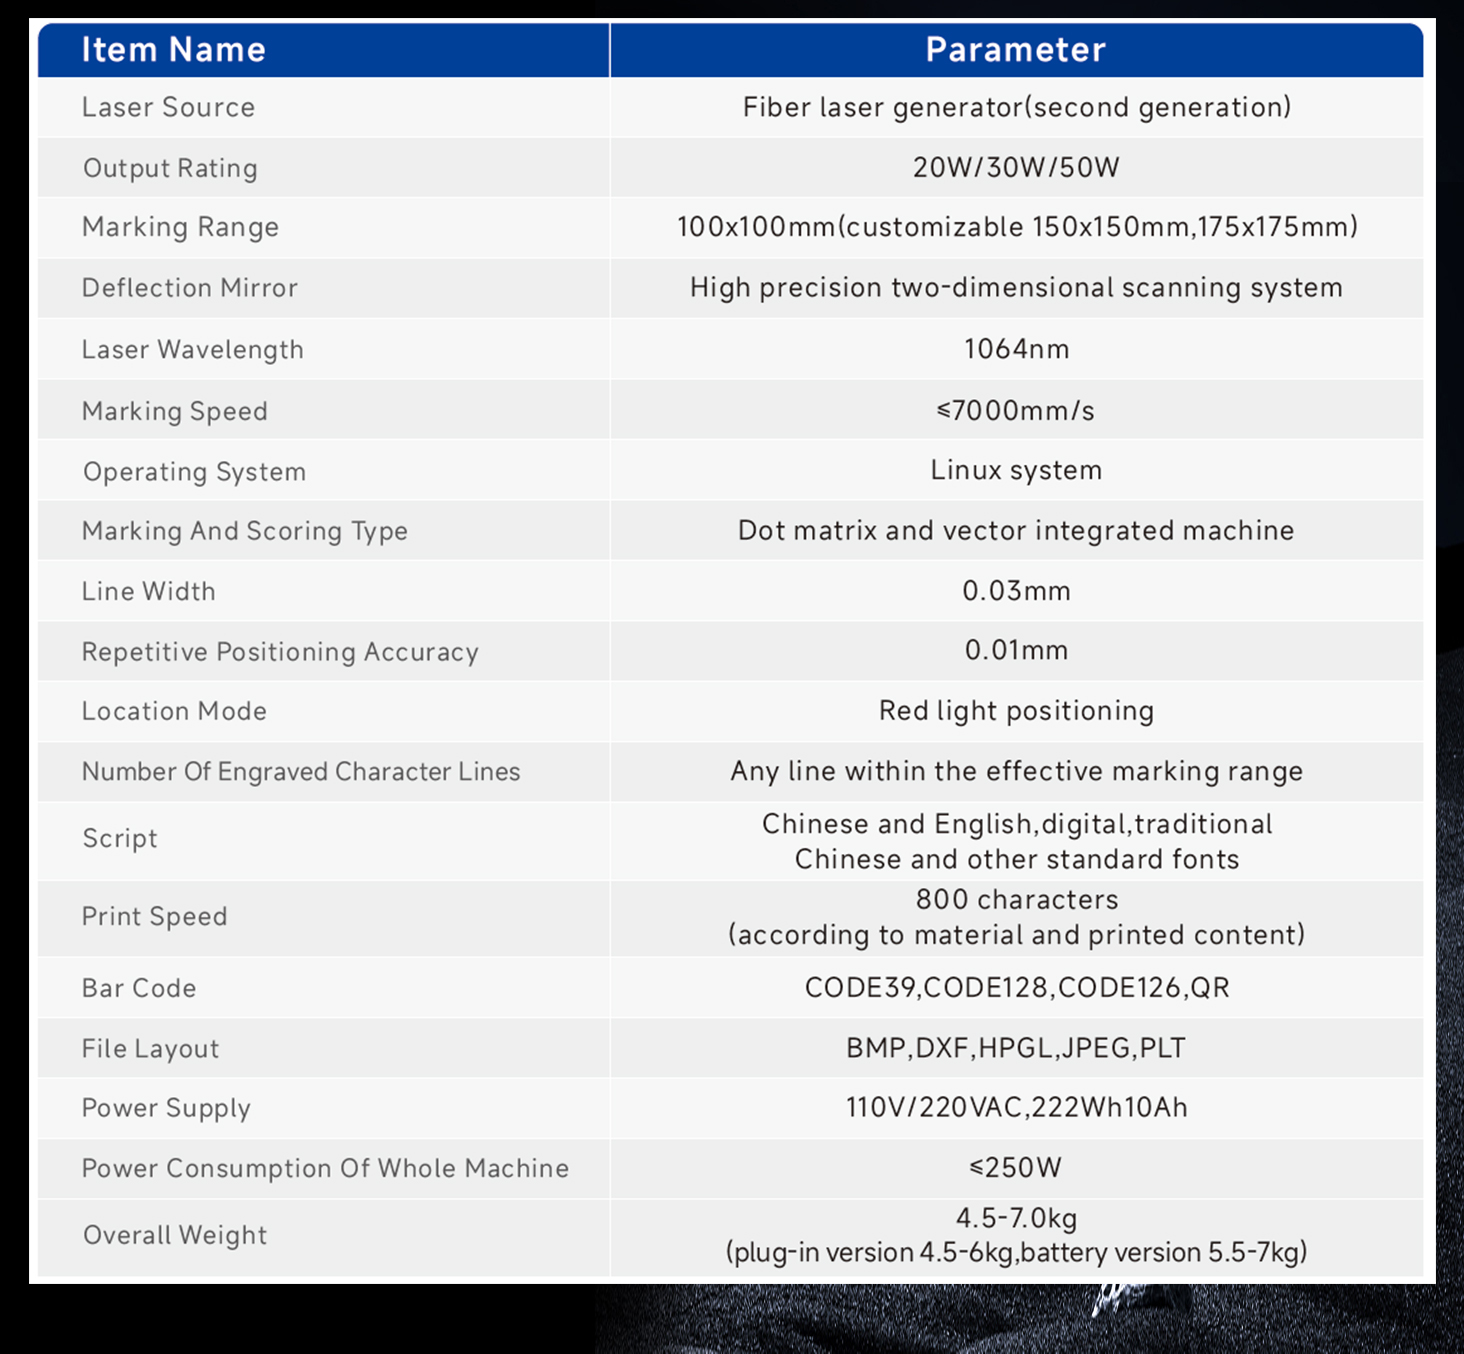This screenshot has height=1354, width=1464.
Task: Select the 'Line Width' label
Action: (x=148, y=591)
